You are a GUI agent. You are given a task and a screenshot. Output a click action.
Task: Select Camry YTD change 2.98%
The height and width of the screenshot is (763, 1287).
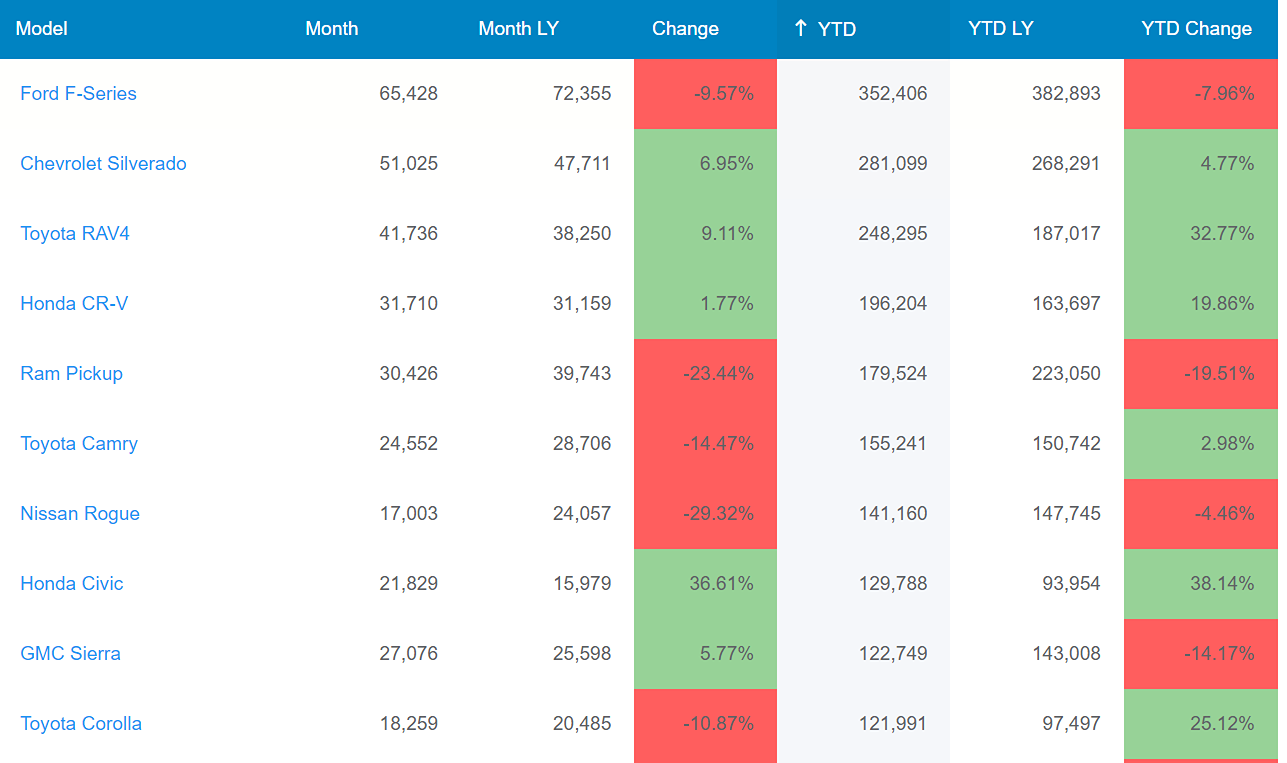tap(1201, 444)
